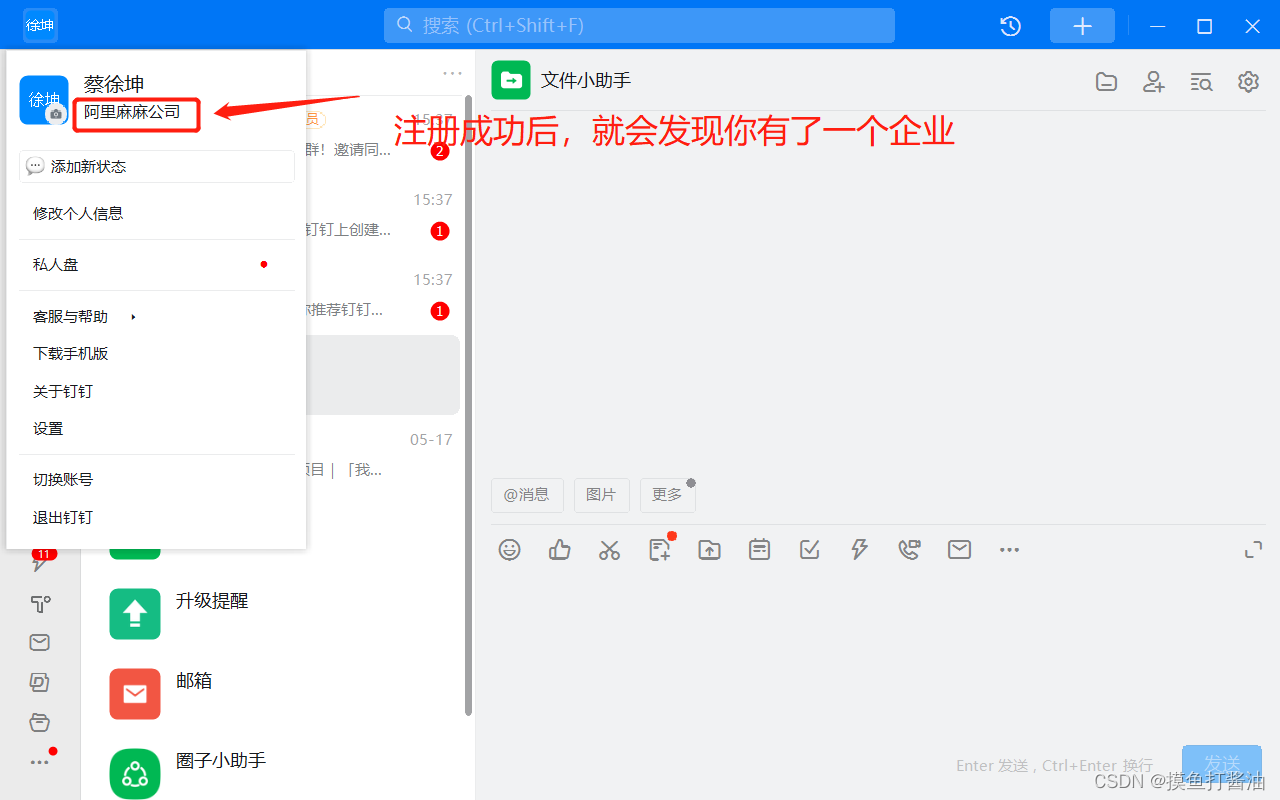Open the drive folder icon in sidebar
The image size is (1280, 800).
click(x=40, y=723)
